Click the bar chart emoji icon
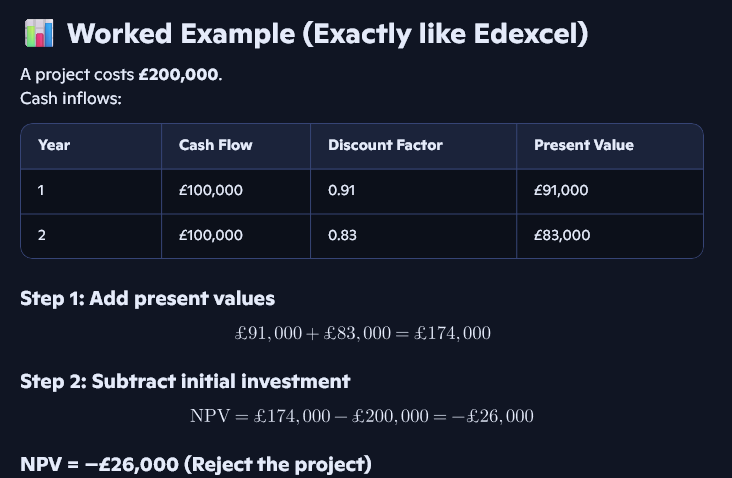732x478 pixels. (39, 34)
